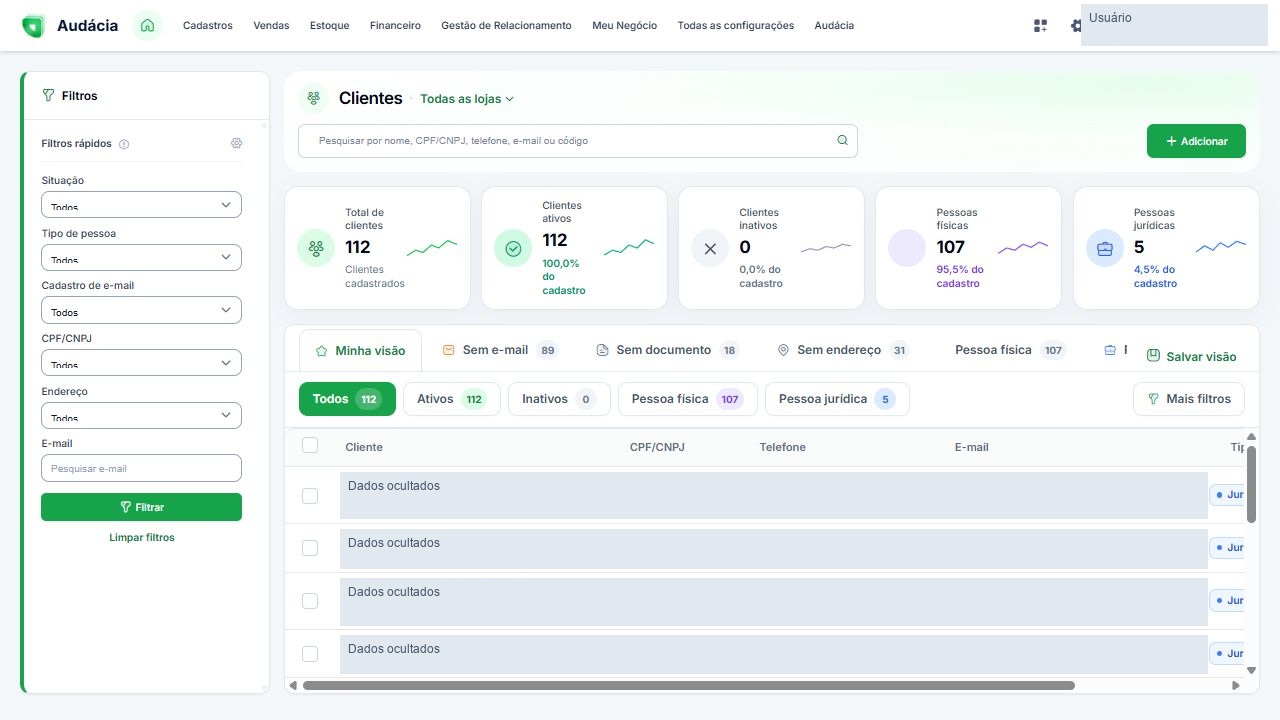Click the Limpar filtros link

142,538
